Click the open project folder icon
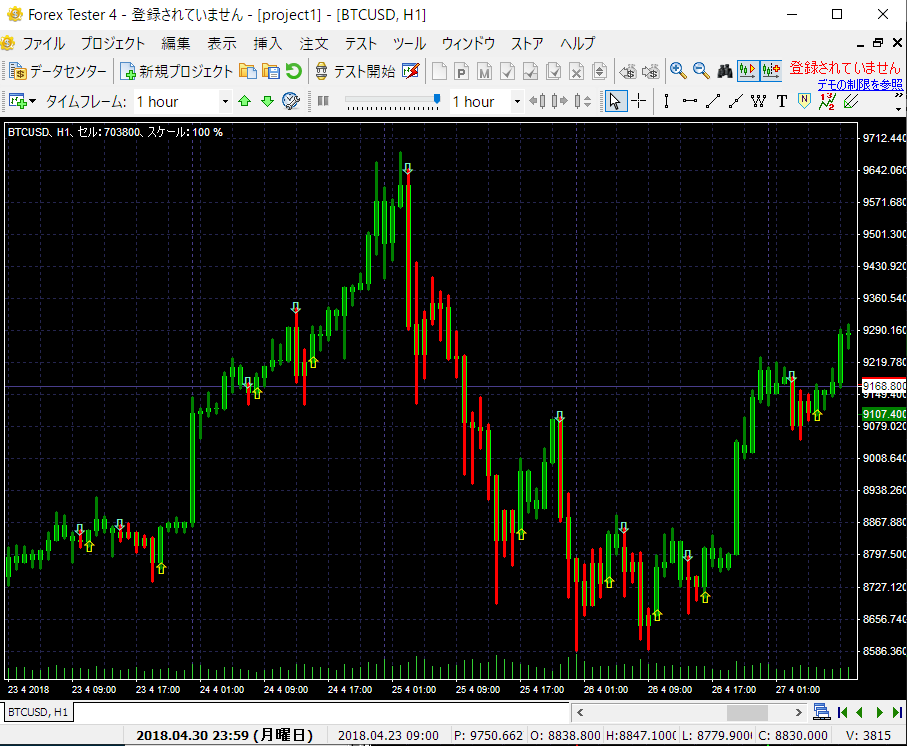Screen dimensions: 907x746 point(248,71)
